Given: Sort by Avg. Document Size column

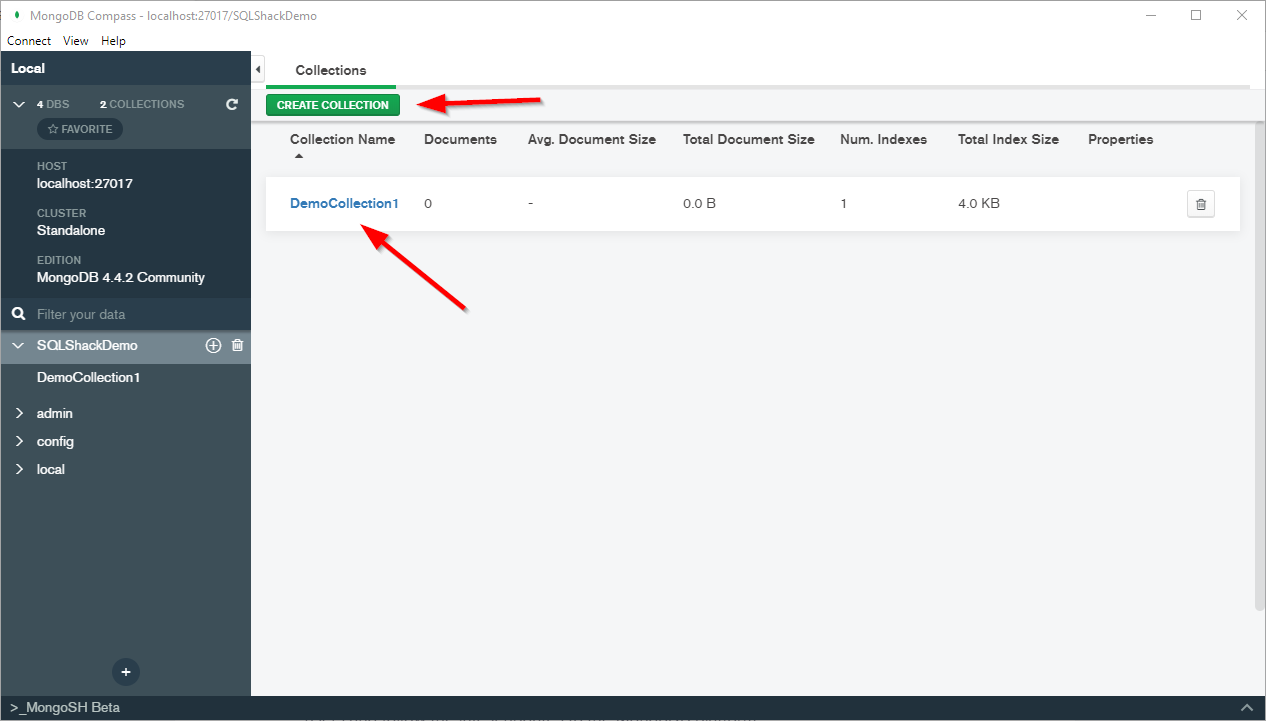Looking at the screenshot, I should click(x=592, y=140).
